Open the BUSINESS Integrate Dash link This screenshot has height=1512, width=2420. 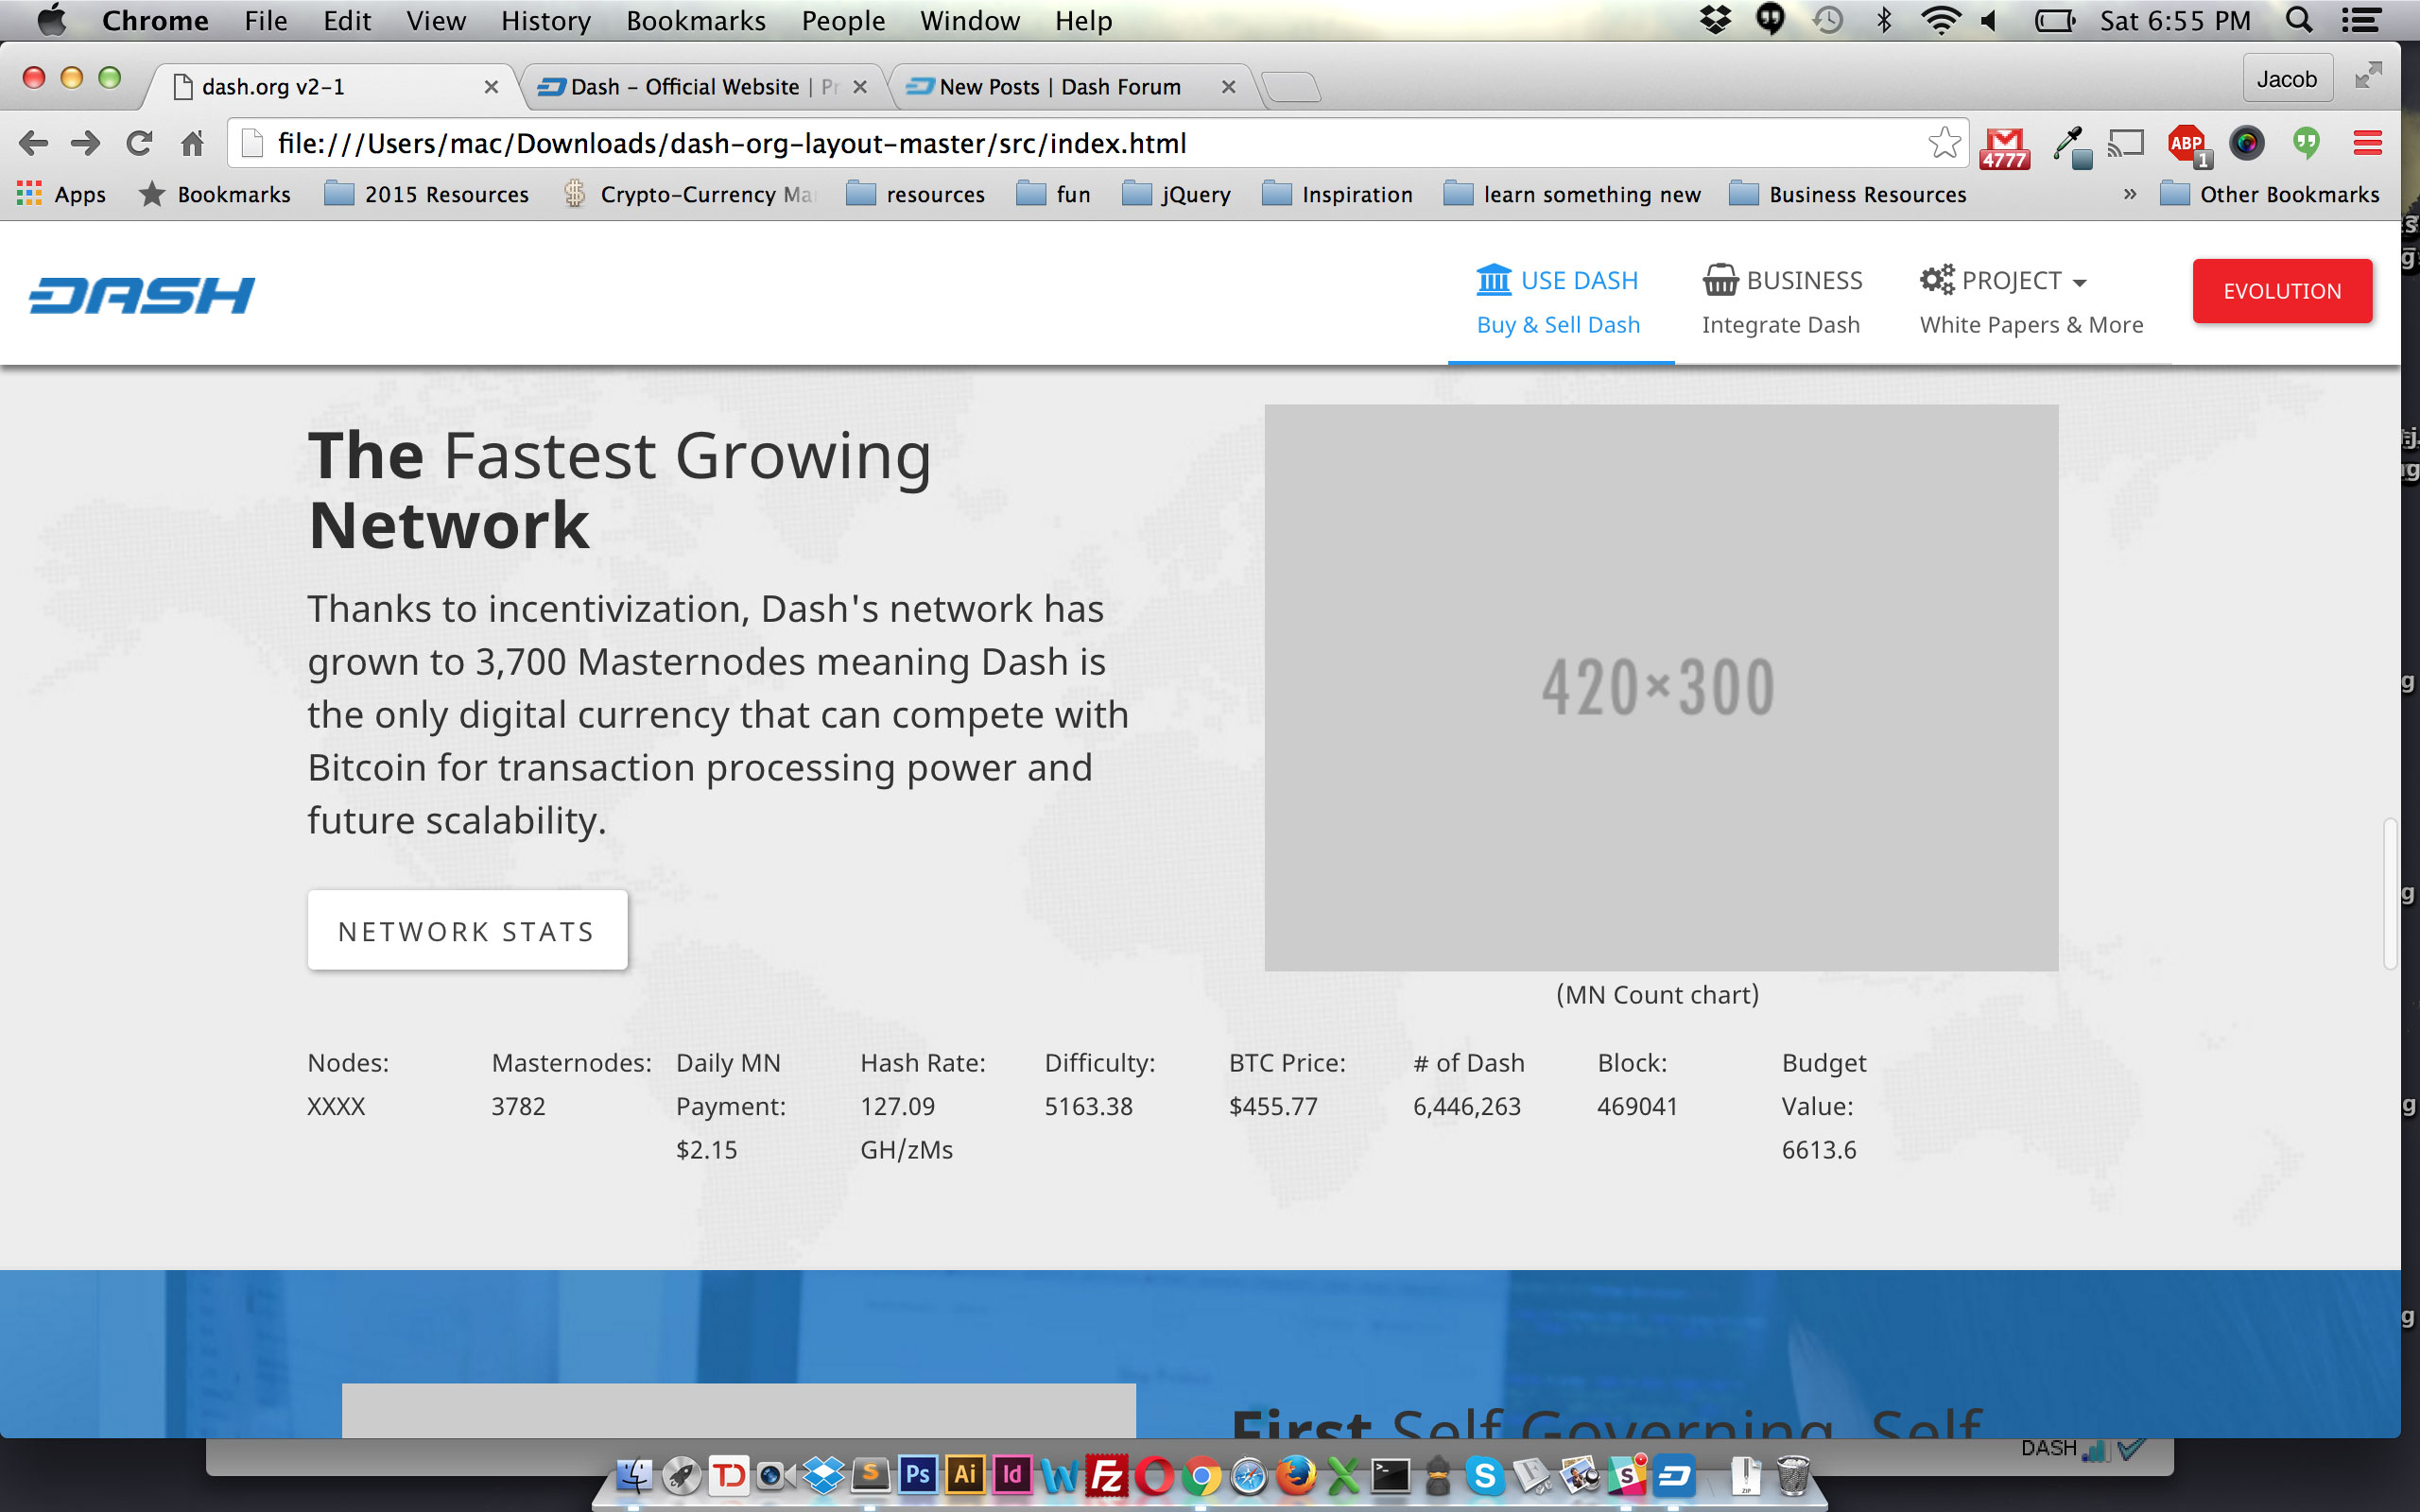click(1782, 301)
